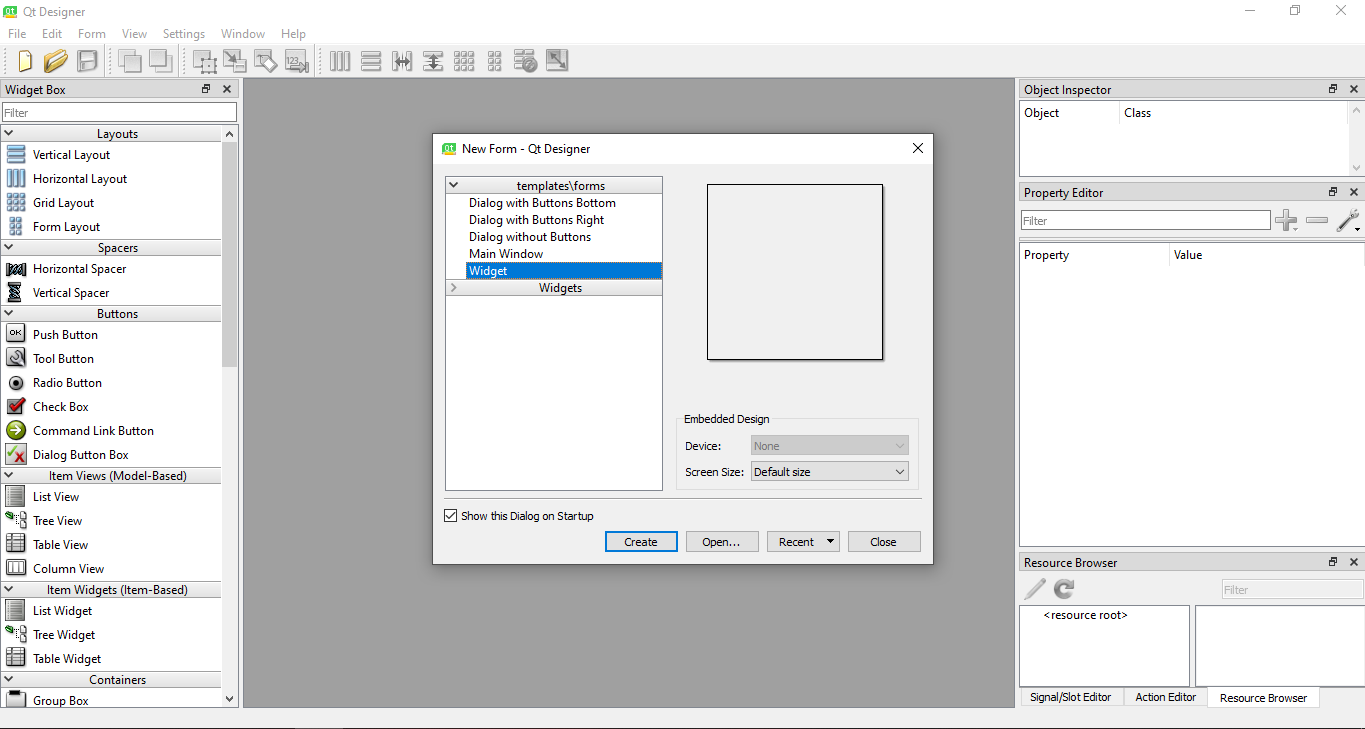This screenshot has width=1365, height=729.
Task: Click the New form toolbar icon
Action: (24, 61)
